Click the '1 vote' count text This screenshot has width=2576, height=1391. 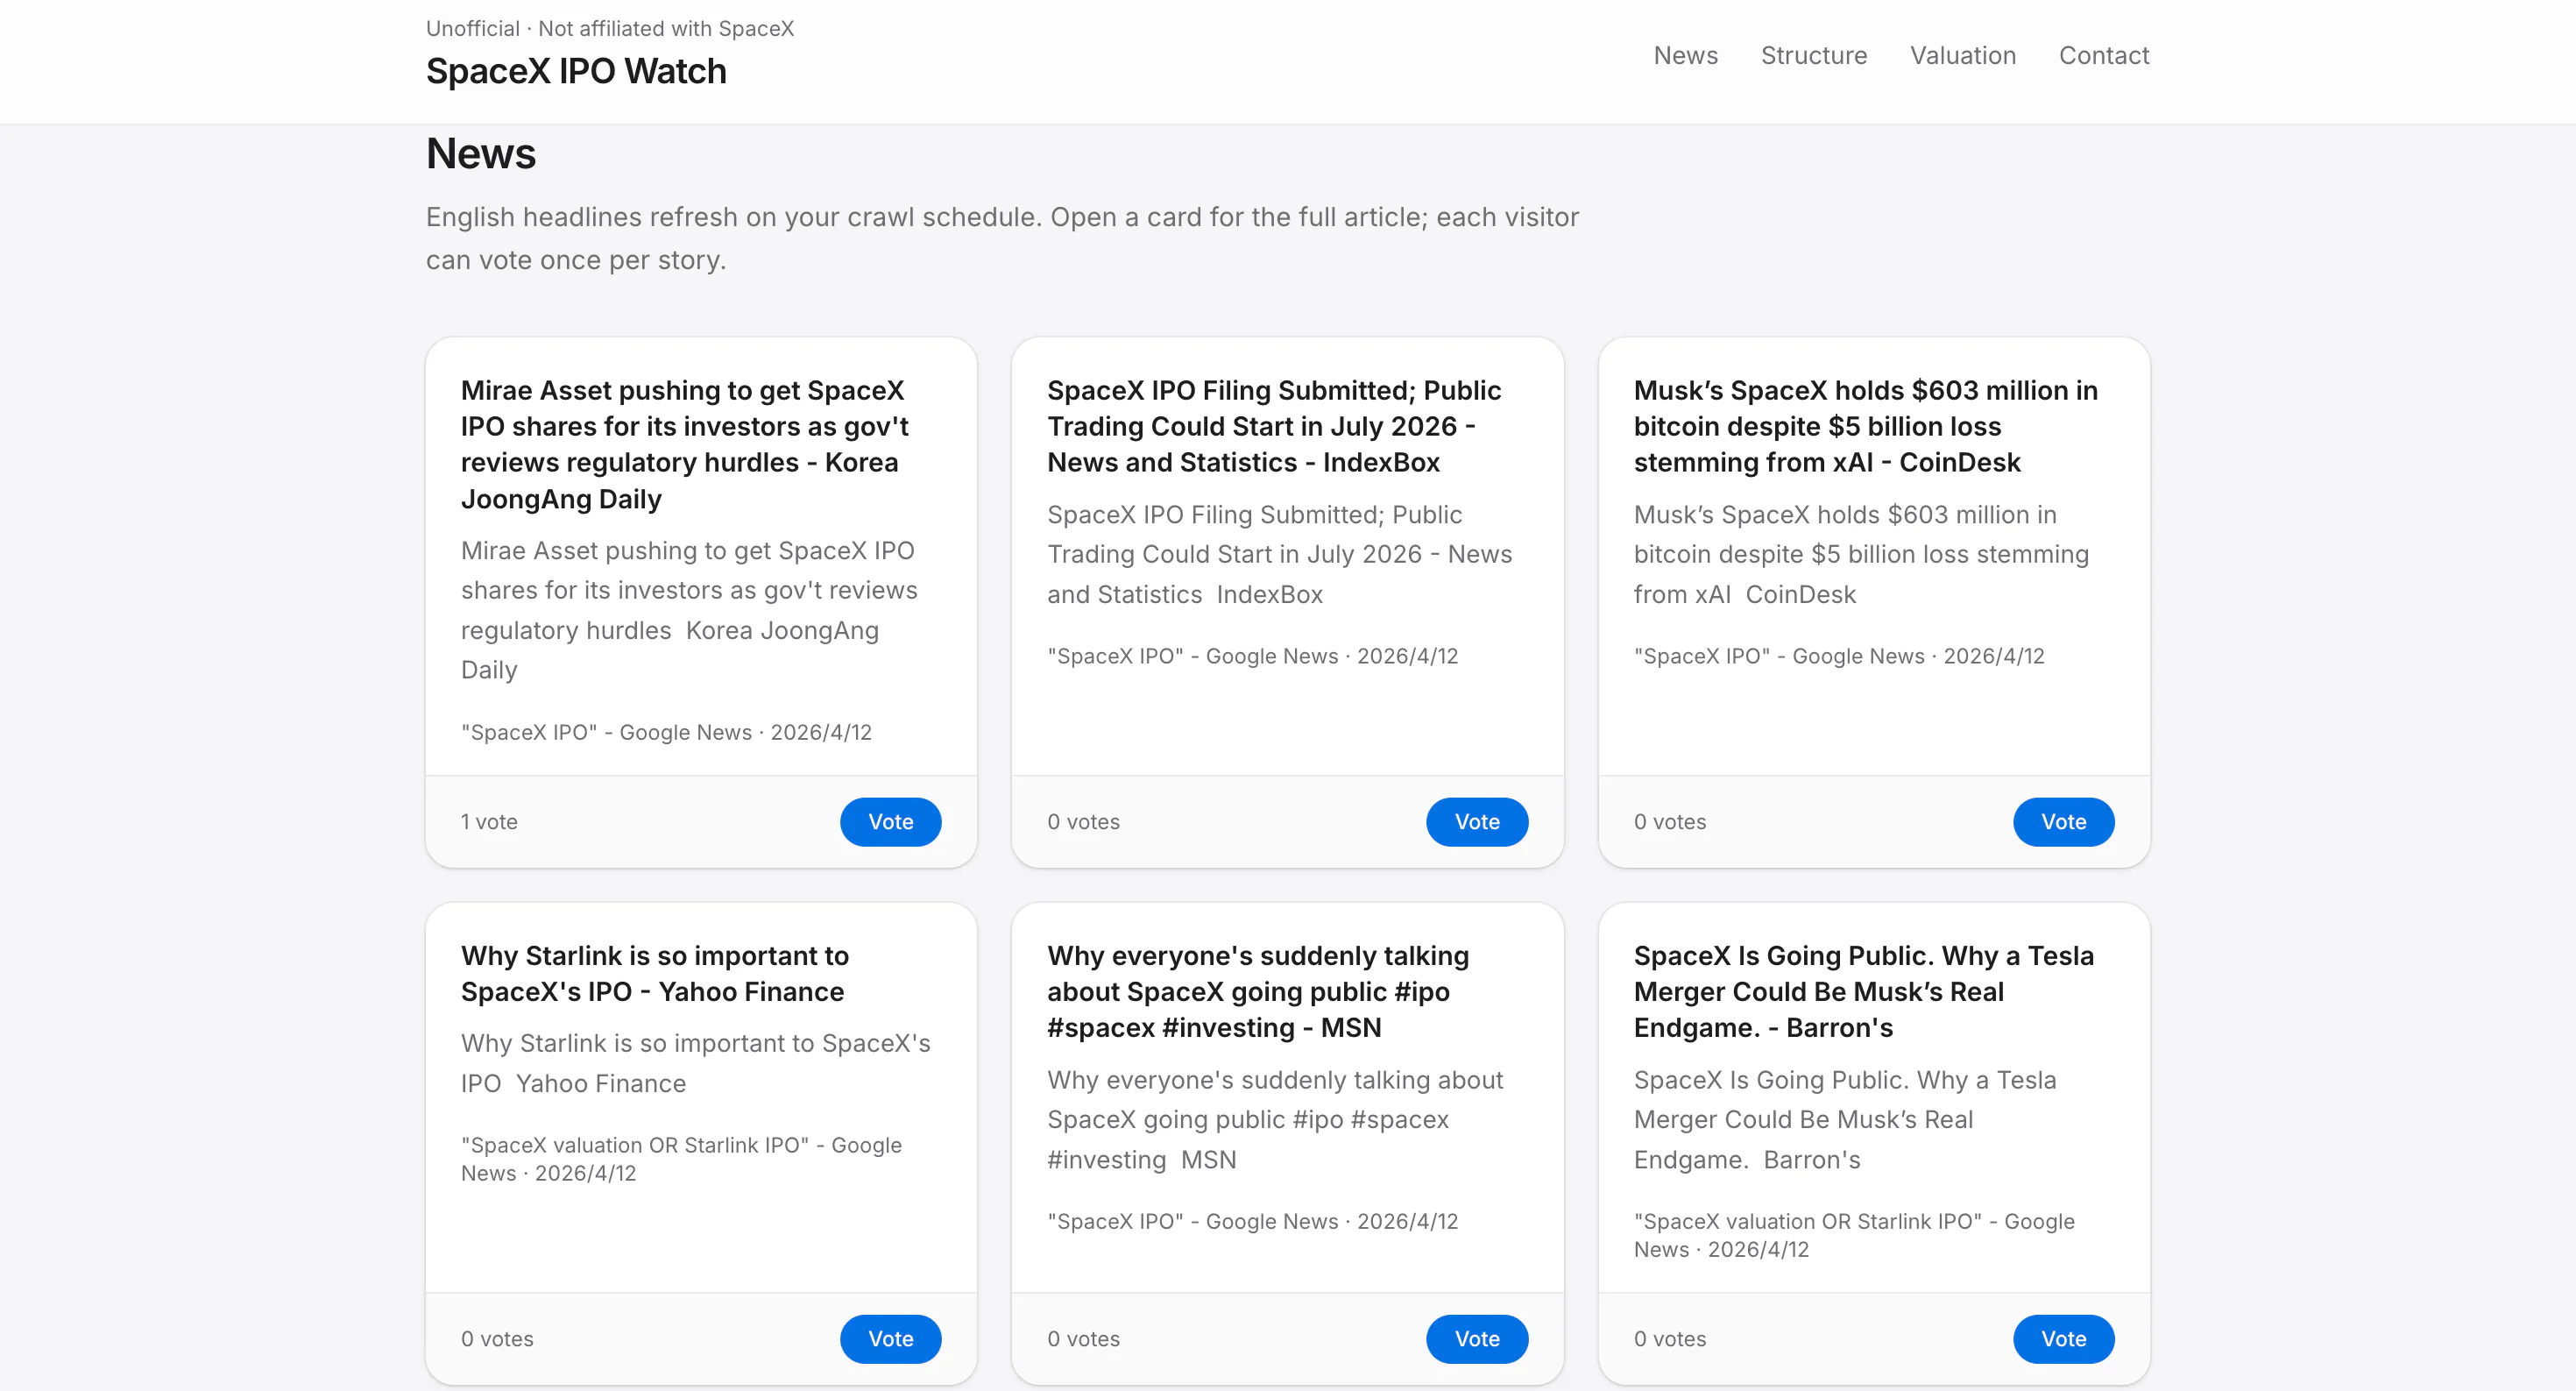click(x=489, y=821)
